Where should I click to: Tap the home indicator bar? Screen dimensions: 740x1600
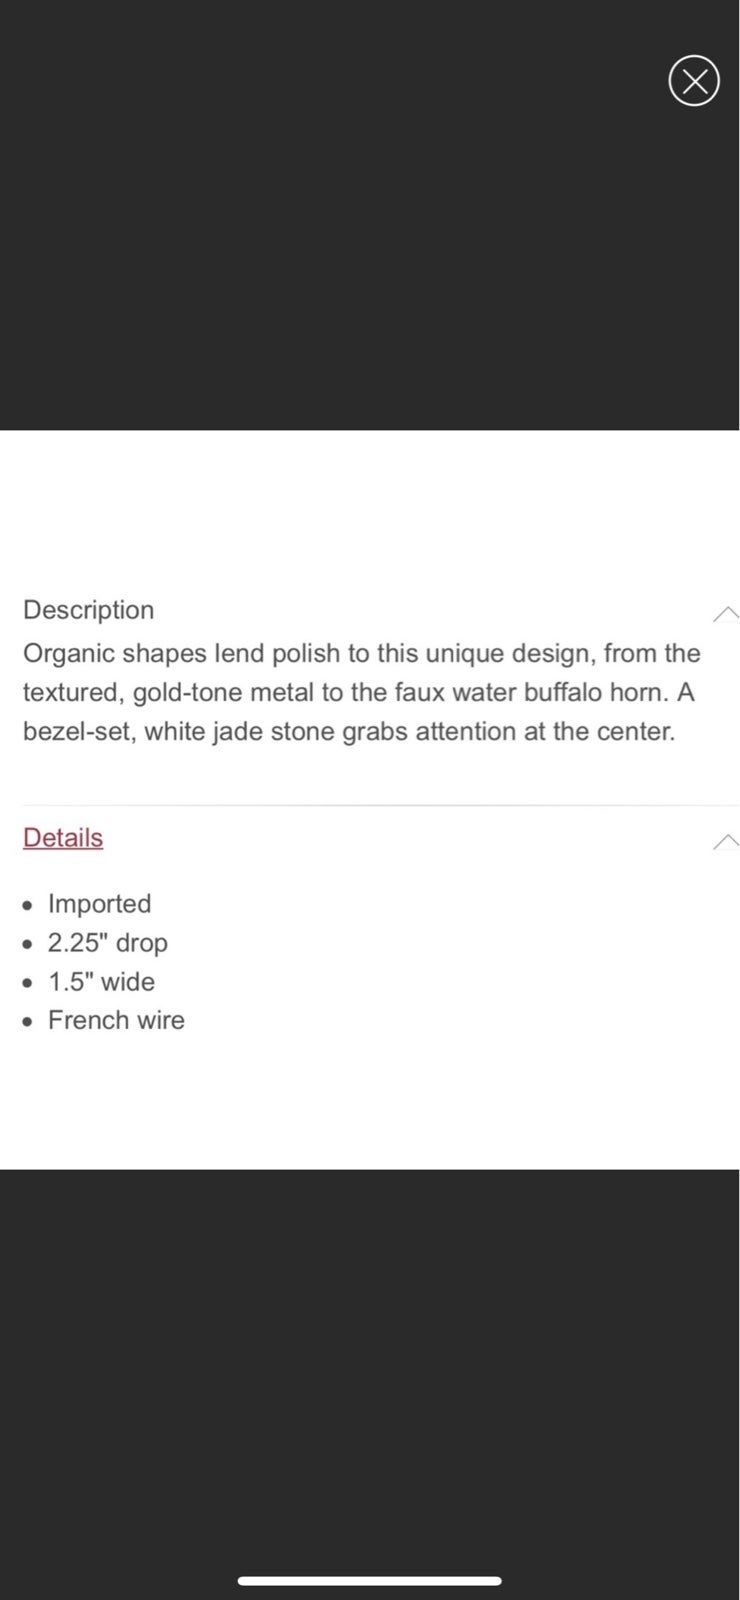tap(369, 1581)
